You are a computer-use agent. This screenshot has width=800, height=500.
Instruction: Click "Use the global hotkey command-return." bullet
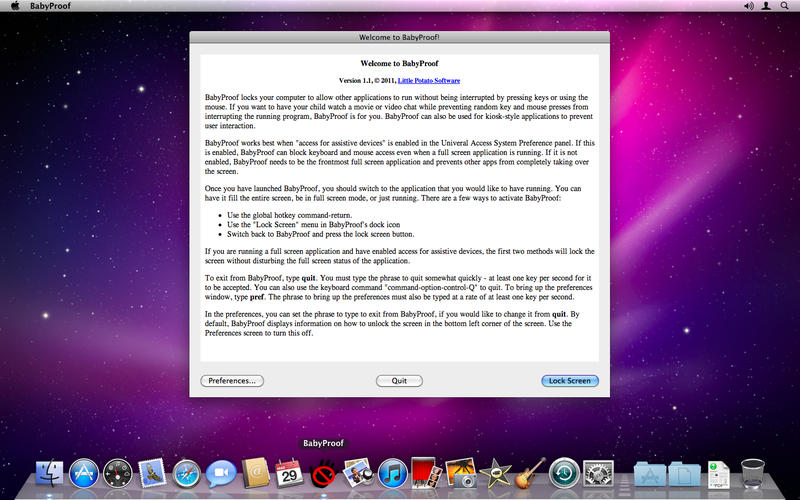coord(290,215)
